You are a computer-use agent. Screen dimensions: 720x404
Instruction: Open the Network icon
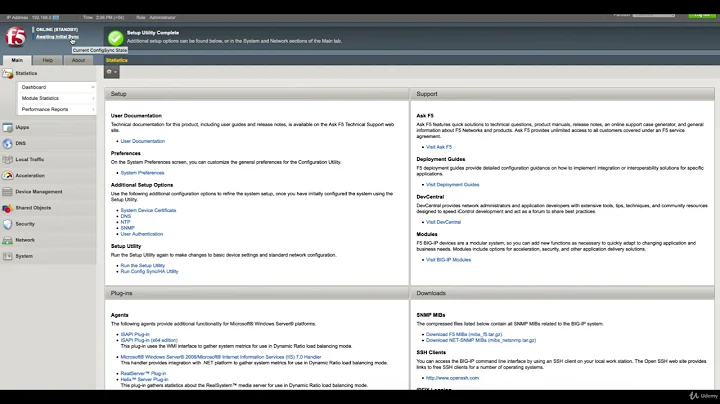pyautogui.click(x=7, y=240)
